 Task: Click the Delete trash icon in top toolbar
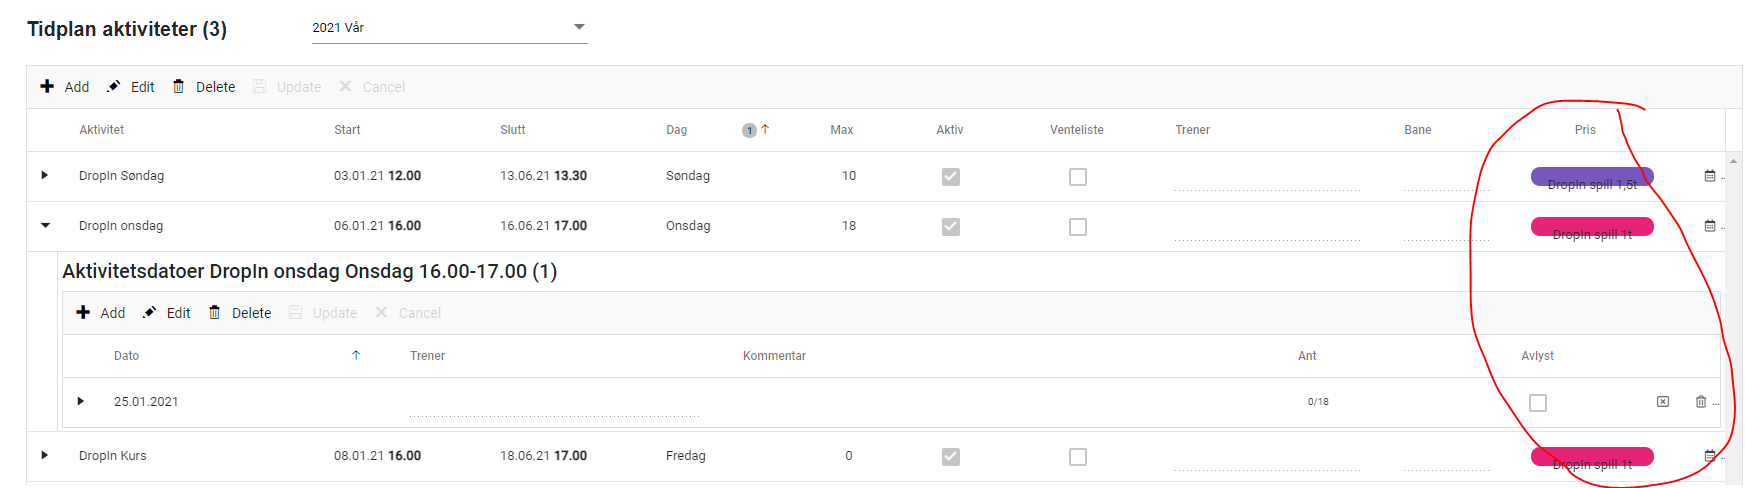(x=179, y=87)
